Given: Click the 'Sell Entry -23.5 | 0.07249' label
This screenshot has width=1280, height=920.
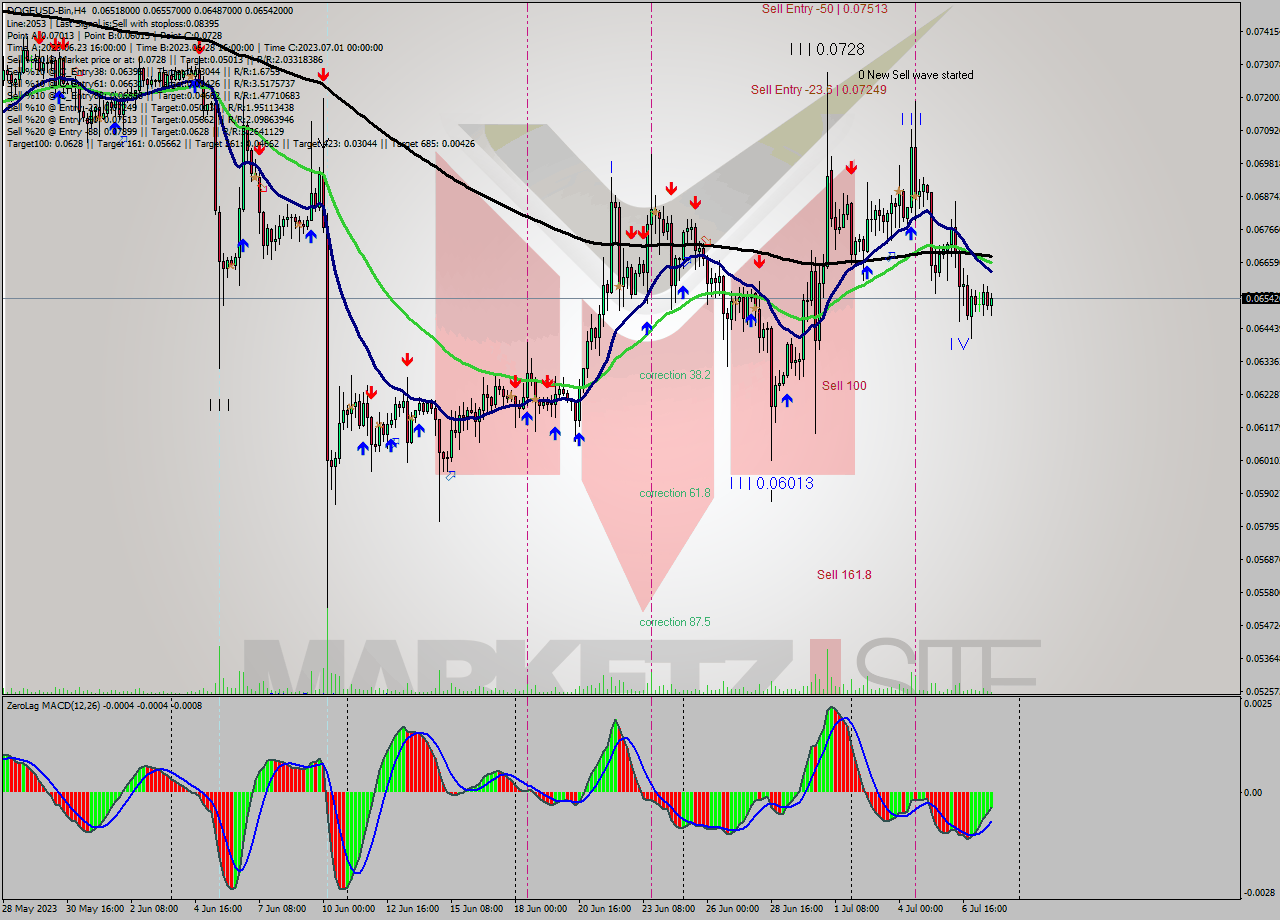Looking at the screenshot, I should [818, 90].
